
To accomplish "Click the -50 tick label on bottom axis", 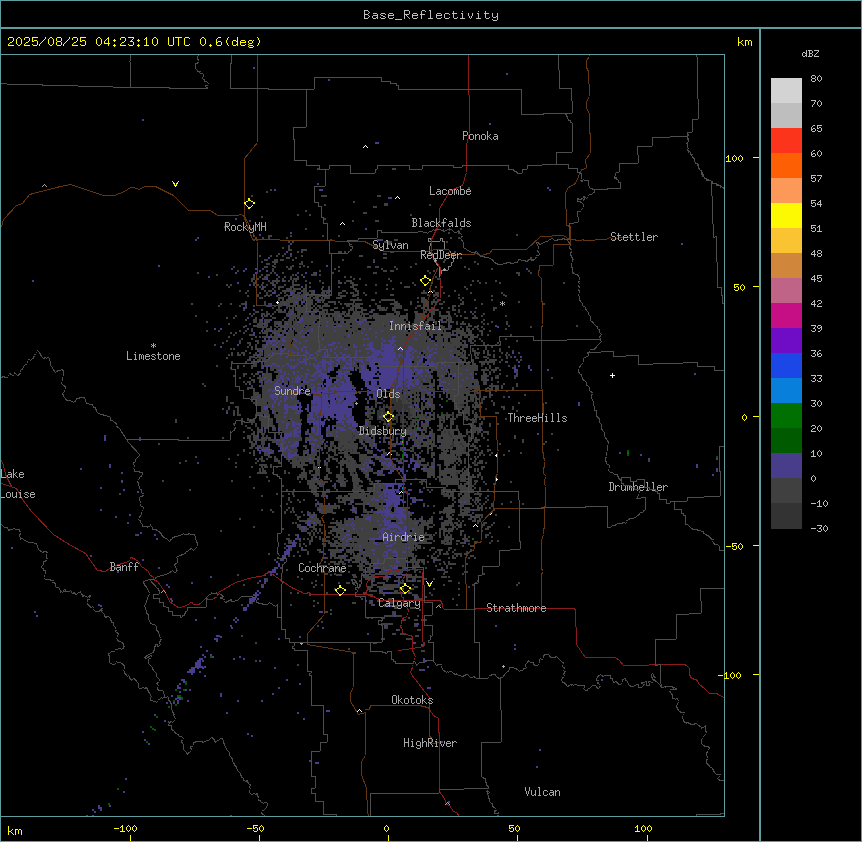I will (x=255, y=828).
